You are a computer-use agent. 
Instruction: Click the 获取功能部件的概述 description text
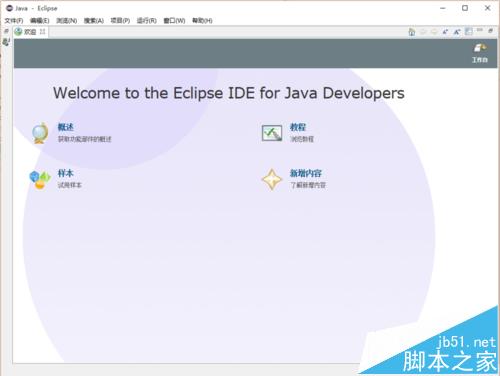[x=85, y=139]
